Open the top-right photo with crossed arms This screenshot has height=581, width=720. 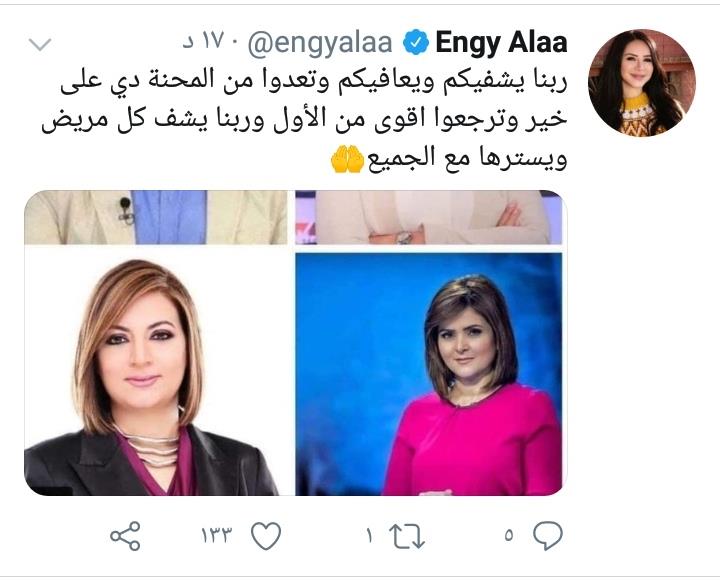pos(428,217)
